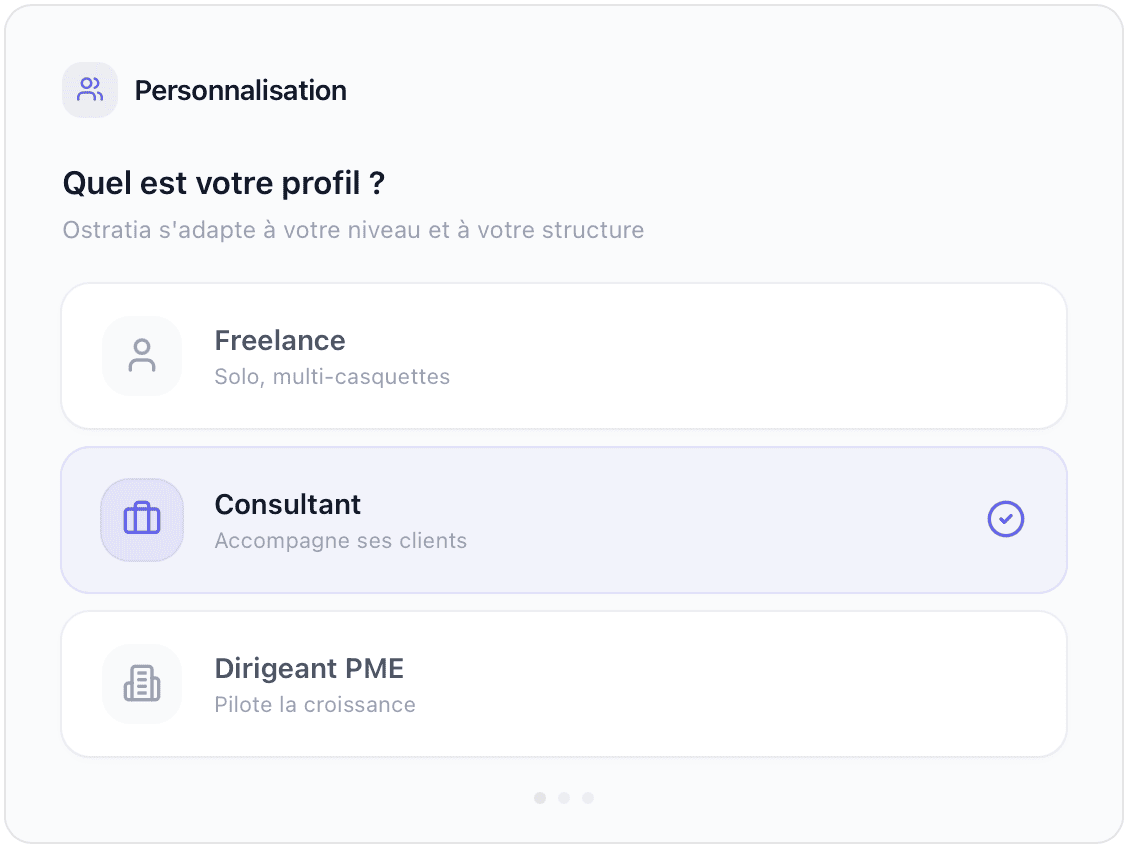
Task: Select the Freelance profile label
Action: click(280, 341)
